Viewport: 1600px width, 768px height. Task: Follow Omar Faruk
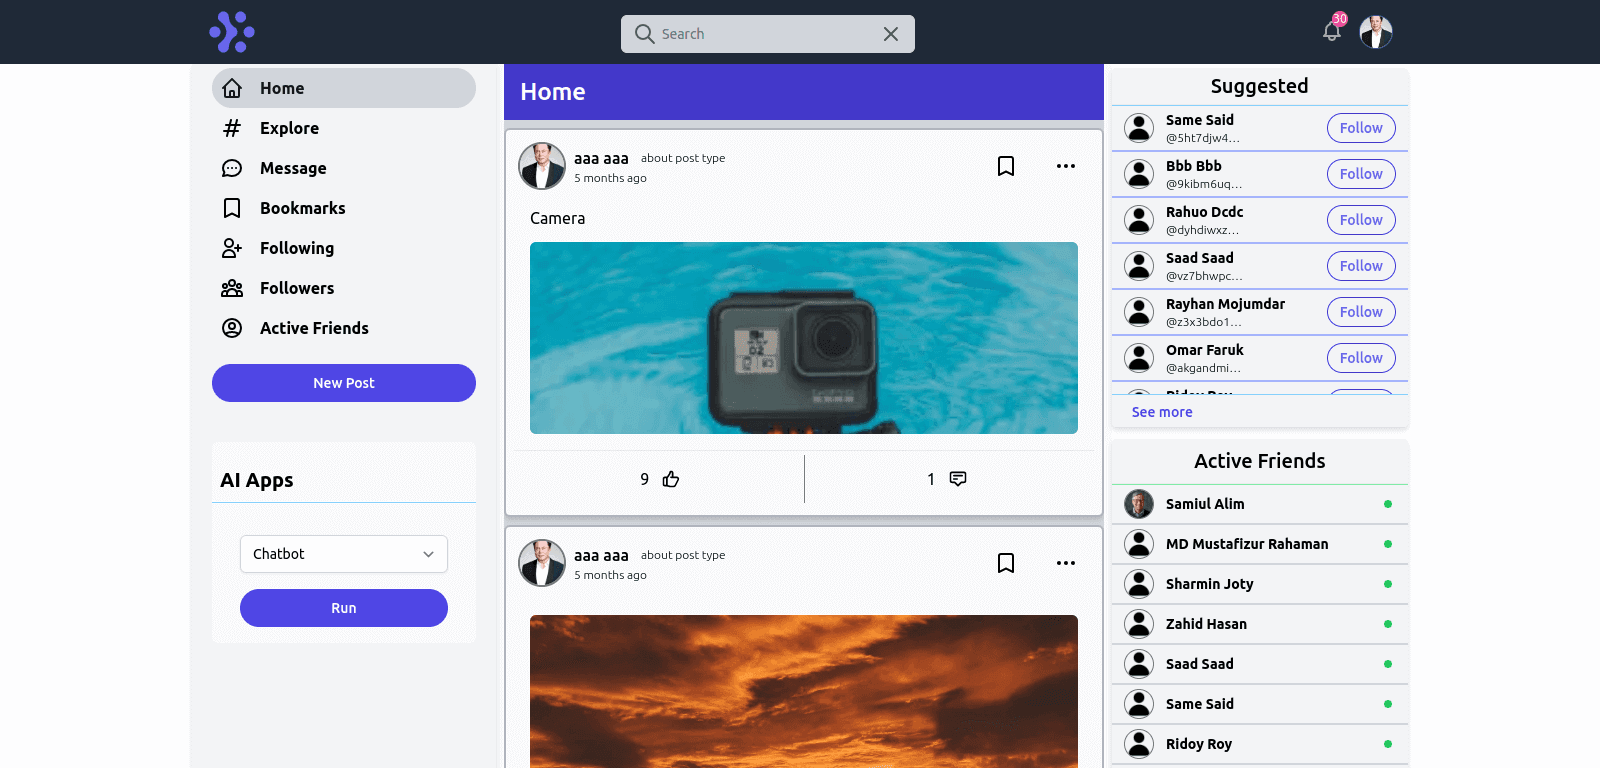click(1361, 358)
